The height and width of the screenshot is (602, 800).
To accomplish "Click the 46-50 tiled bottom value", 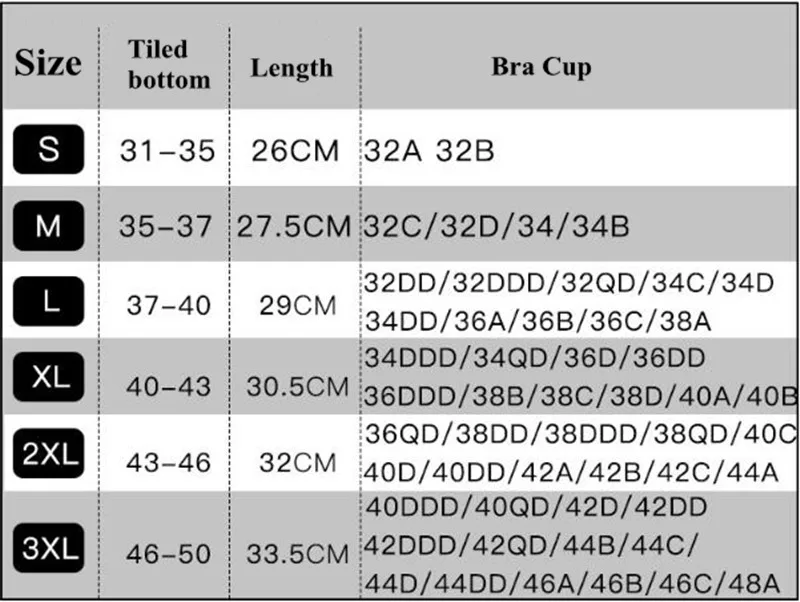I will [168, 554].
